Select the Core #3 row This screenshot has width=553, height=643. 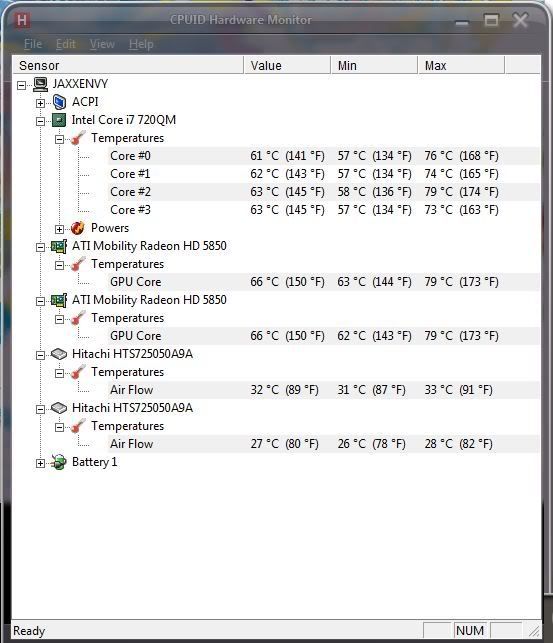point(324,210)
